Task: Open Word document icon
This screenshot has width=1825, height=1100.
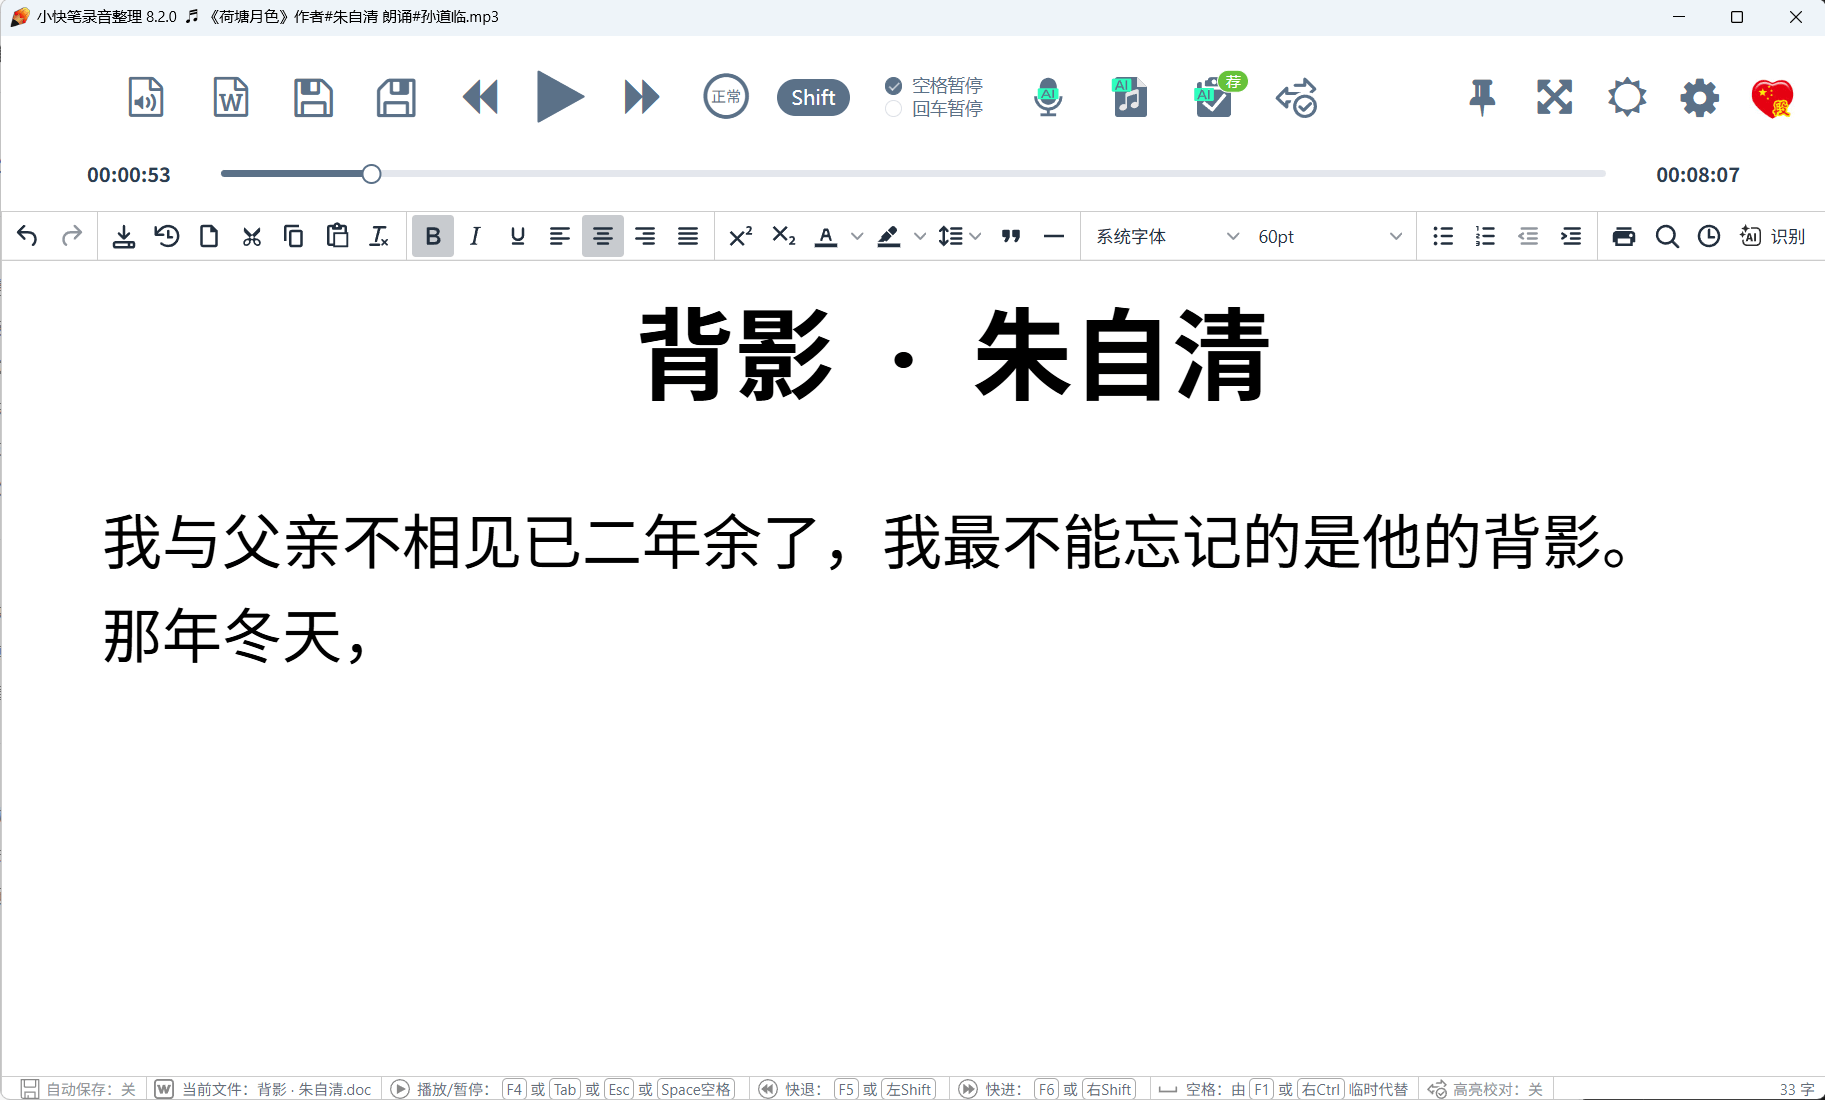Action: click(x=231, y=98)
